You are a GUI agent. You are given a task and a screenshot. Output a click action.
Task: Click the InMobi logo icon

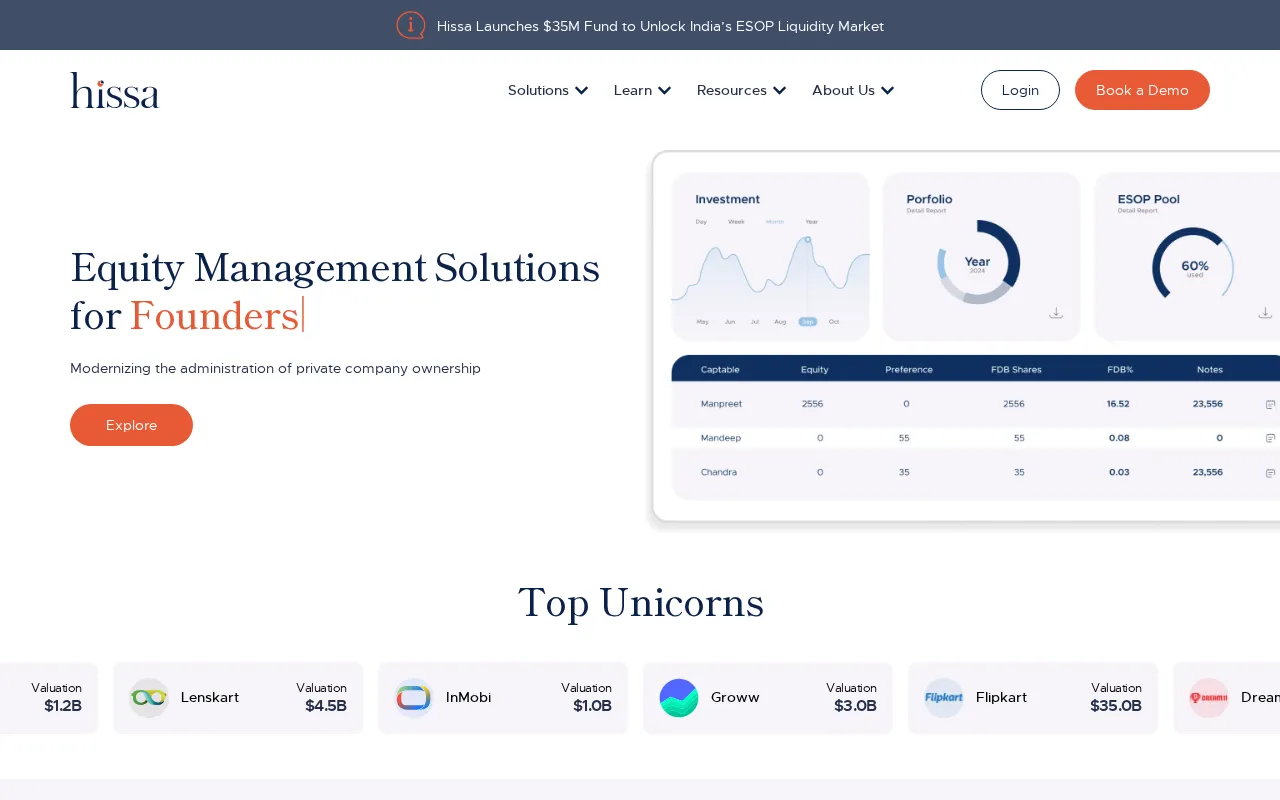(x=413, y=698)
